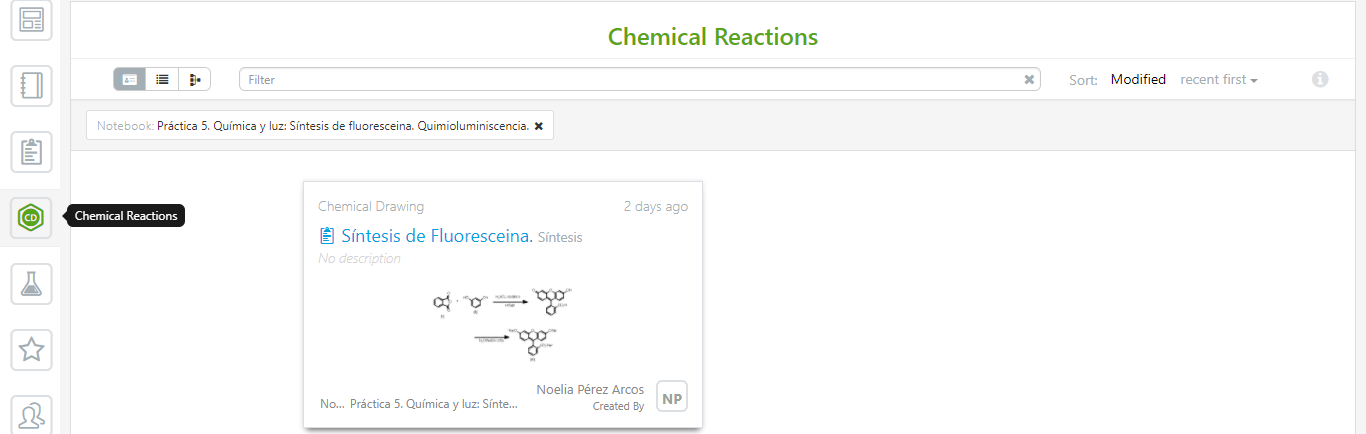Viewport: 1366px width, 434px height.
Task: Open the Notebooks sidebar icon
Action: [x=31, y=86]
